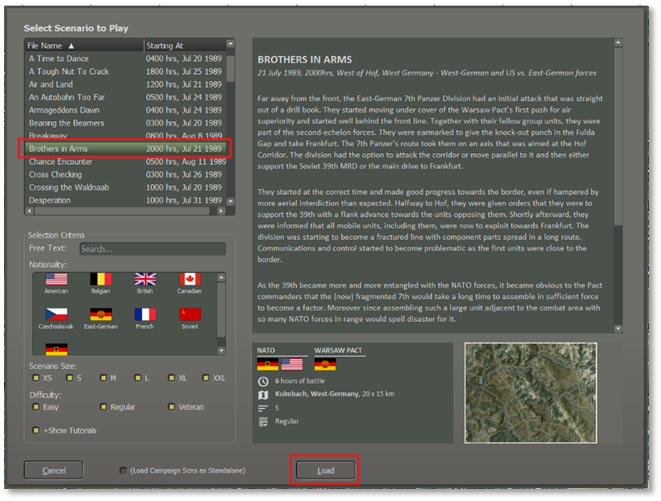Toggle the Veteran difficulty checkbox
The height and width of the screenshot is (501, 661).
tap(171, 407)
